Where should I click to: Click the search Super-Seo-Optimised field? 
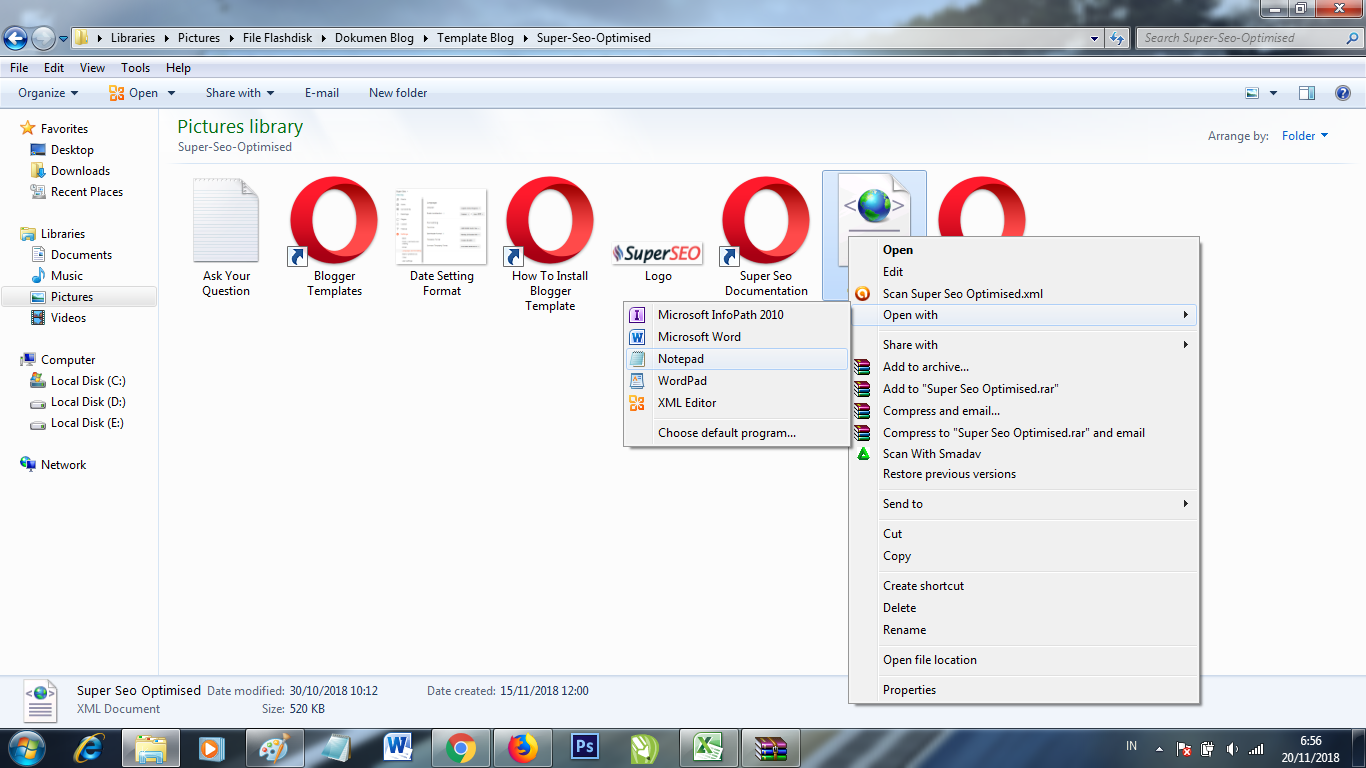pyautogui.click(x=1248, y=38)
